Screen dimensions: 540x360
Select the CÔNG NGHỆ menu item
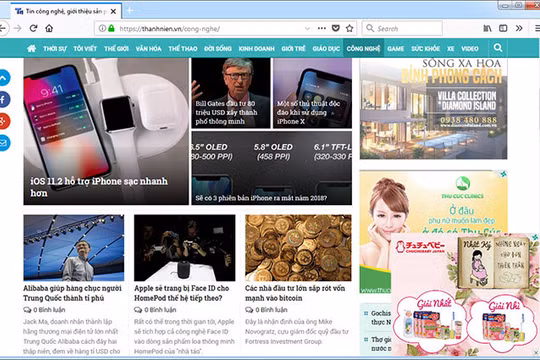pyautogui.click(x=363, y=49)
